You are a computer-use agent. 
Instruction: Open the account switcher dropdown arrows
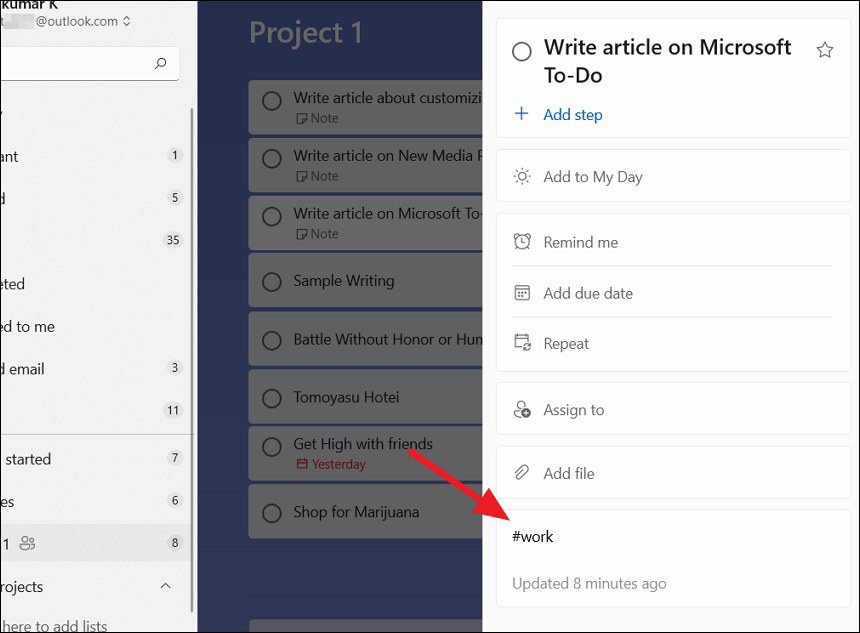(x=127, y=21)
